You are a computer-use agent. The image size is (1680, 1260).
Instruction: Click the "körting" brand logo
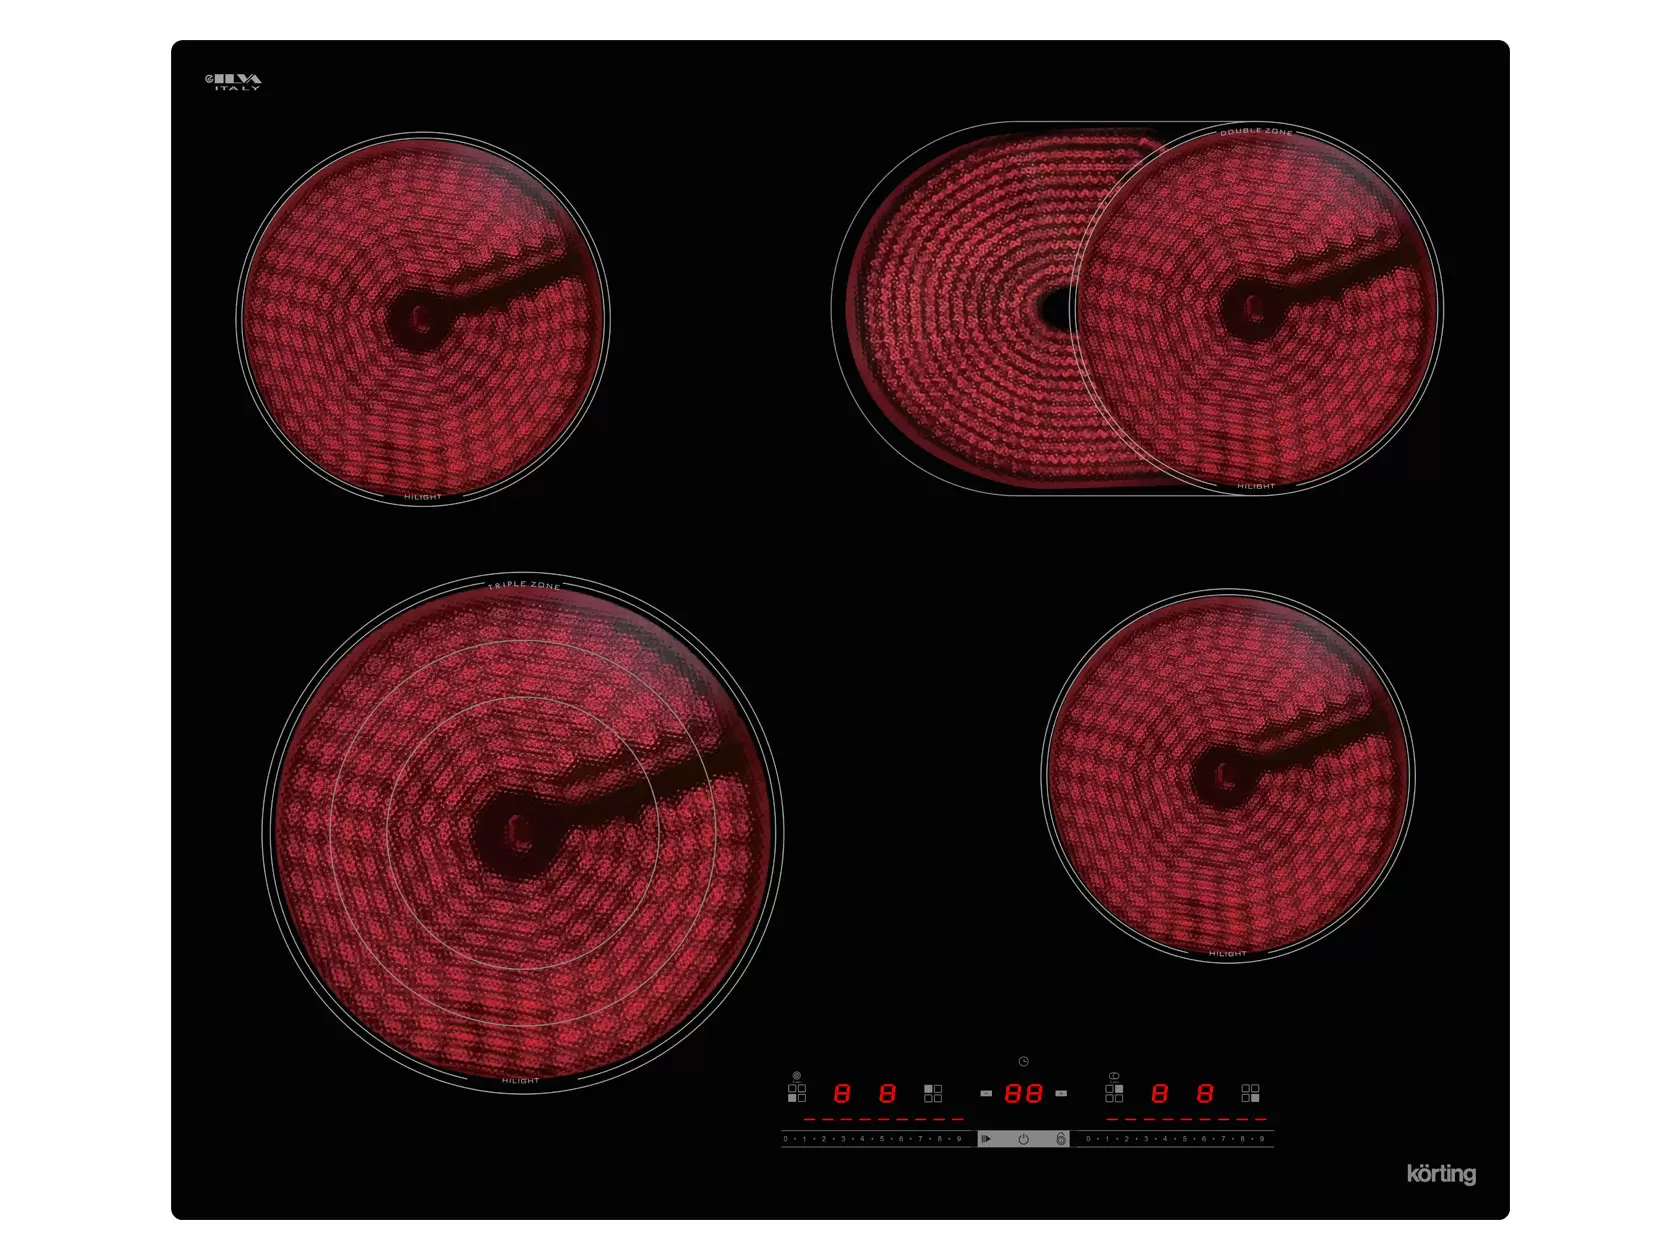click(x=1441, y=1174)
